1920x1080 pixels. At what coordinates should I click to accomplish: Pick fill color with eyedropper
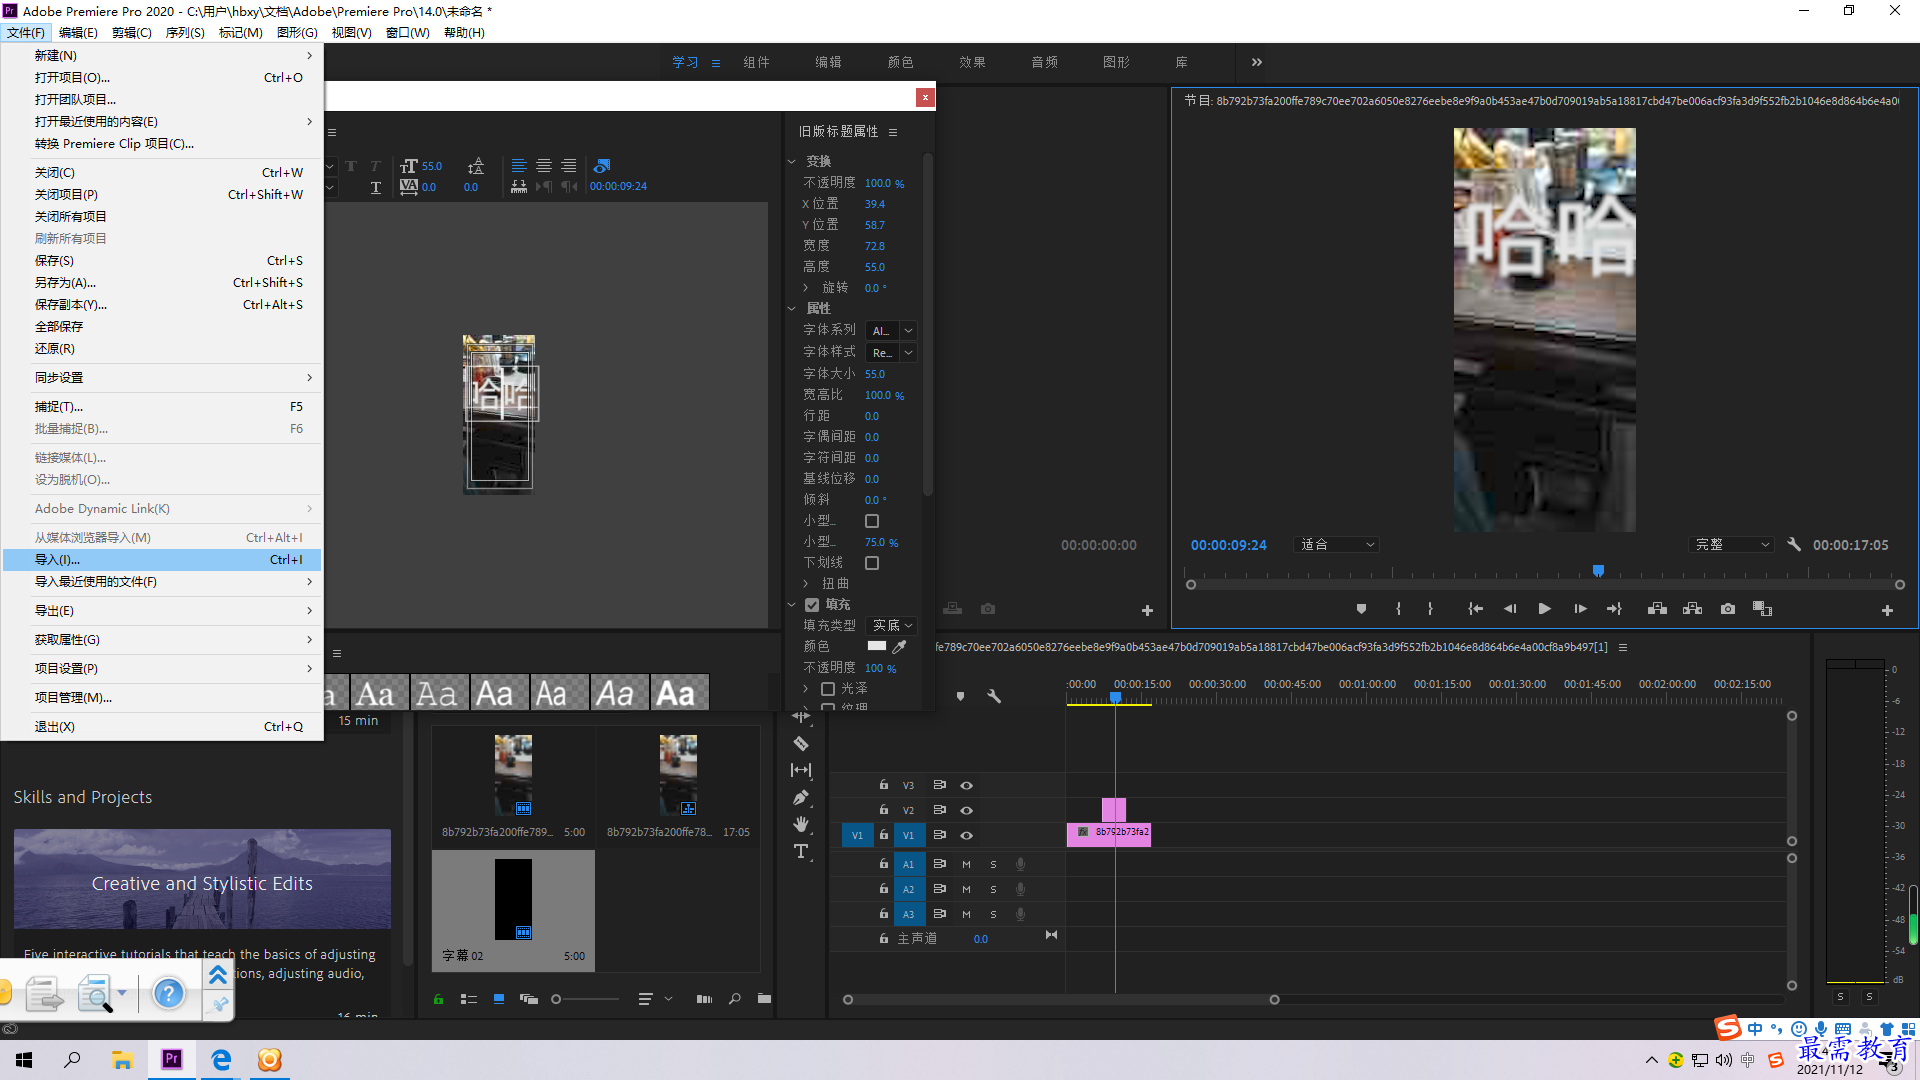tap(899, 647)
